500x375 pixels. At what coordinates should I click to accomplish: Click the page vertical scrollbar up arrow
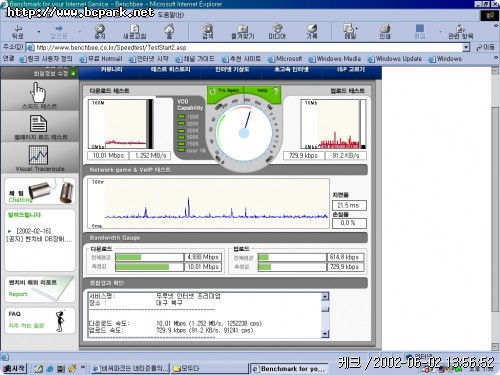pos(495,70)
